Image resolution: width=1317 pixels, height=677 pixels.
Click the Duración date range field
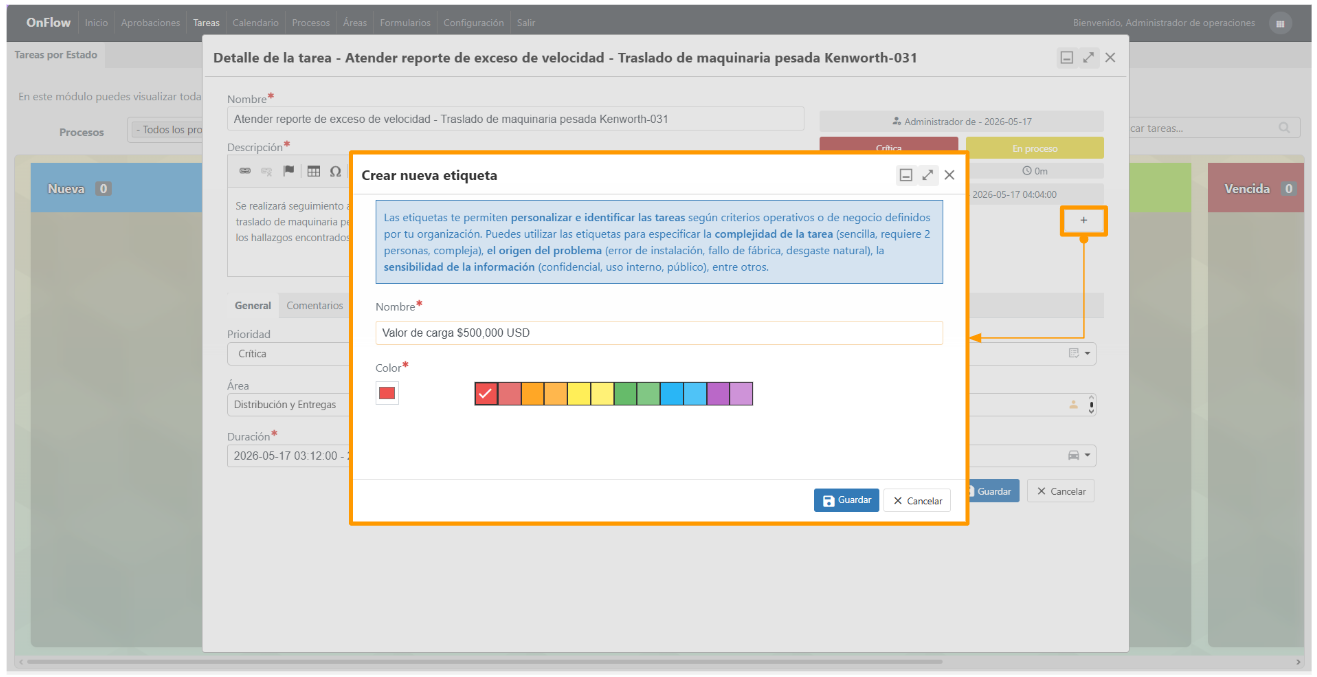288,456
